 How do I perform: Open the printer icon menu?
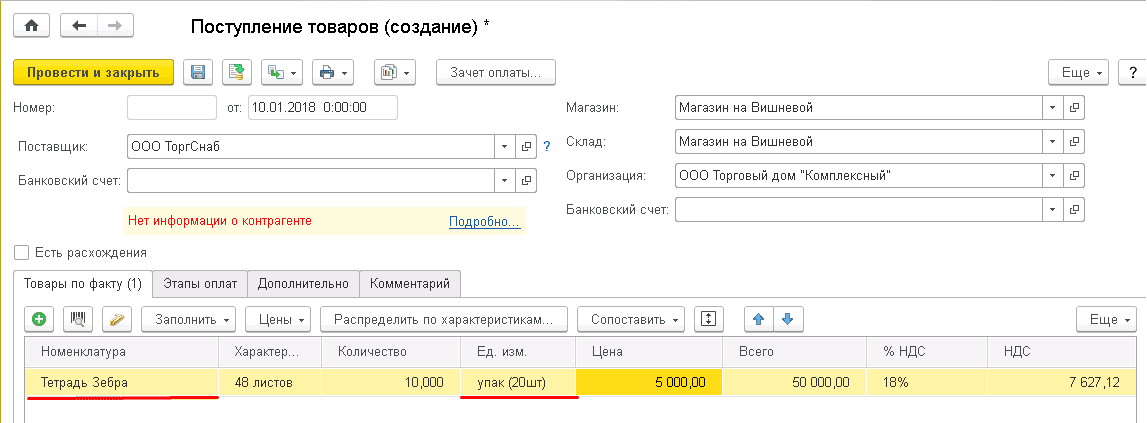tap(333, 72)
